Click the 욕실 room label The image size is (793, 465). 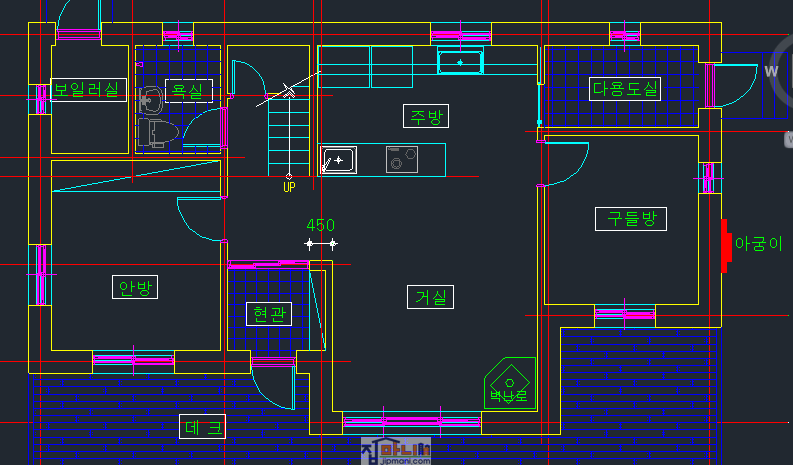coord(187,91)
